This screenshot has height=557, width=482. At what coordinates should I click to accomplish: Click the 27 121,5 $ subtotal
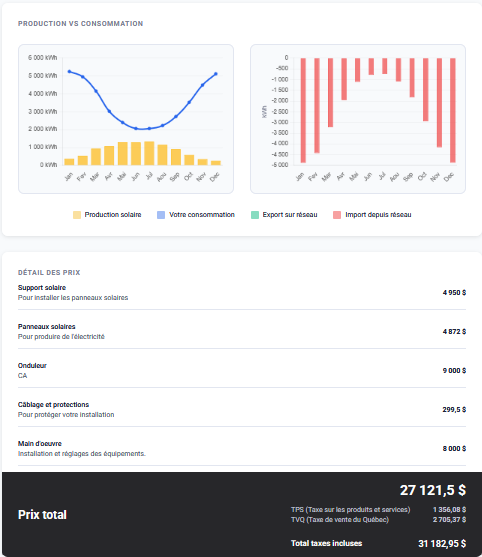[433, 490]
